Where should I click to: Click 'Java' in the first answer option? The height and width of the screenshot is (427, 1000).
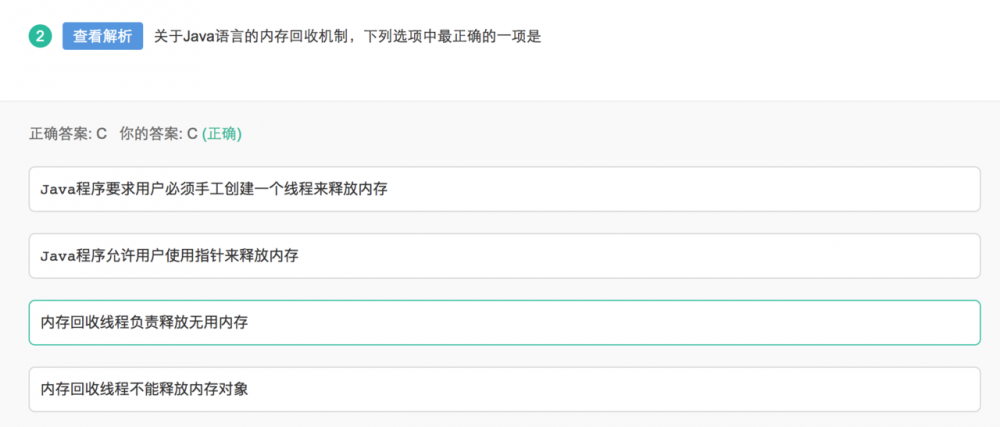pyautogui.click(x=57, y=189)
